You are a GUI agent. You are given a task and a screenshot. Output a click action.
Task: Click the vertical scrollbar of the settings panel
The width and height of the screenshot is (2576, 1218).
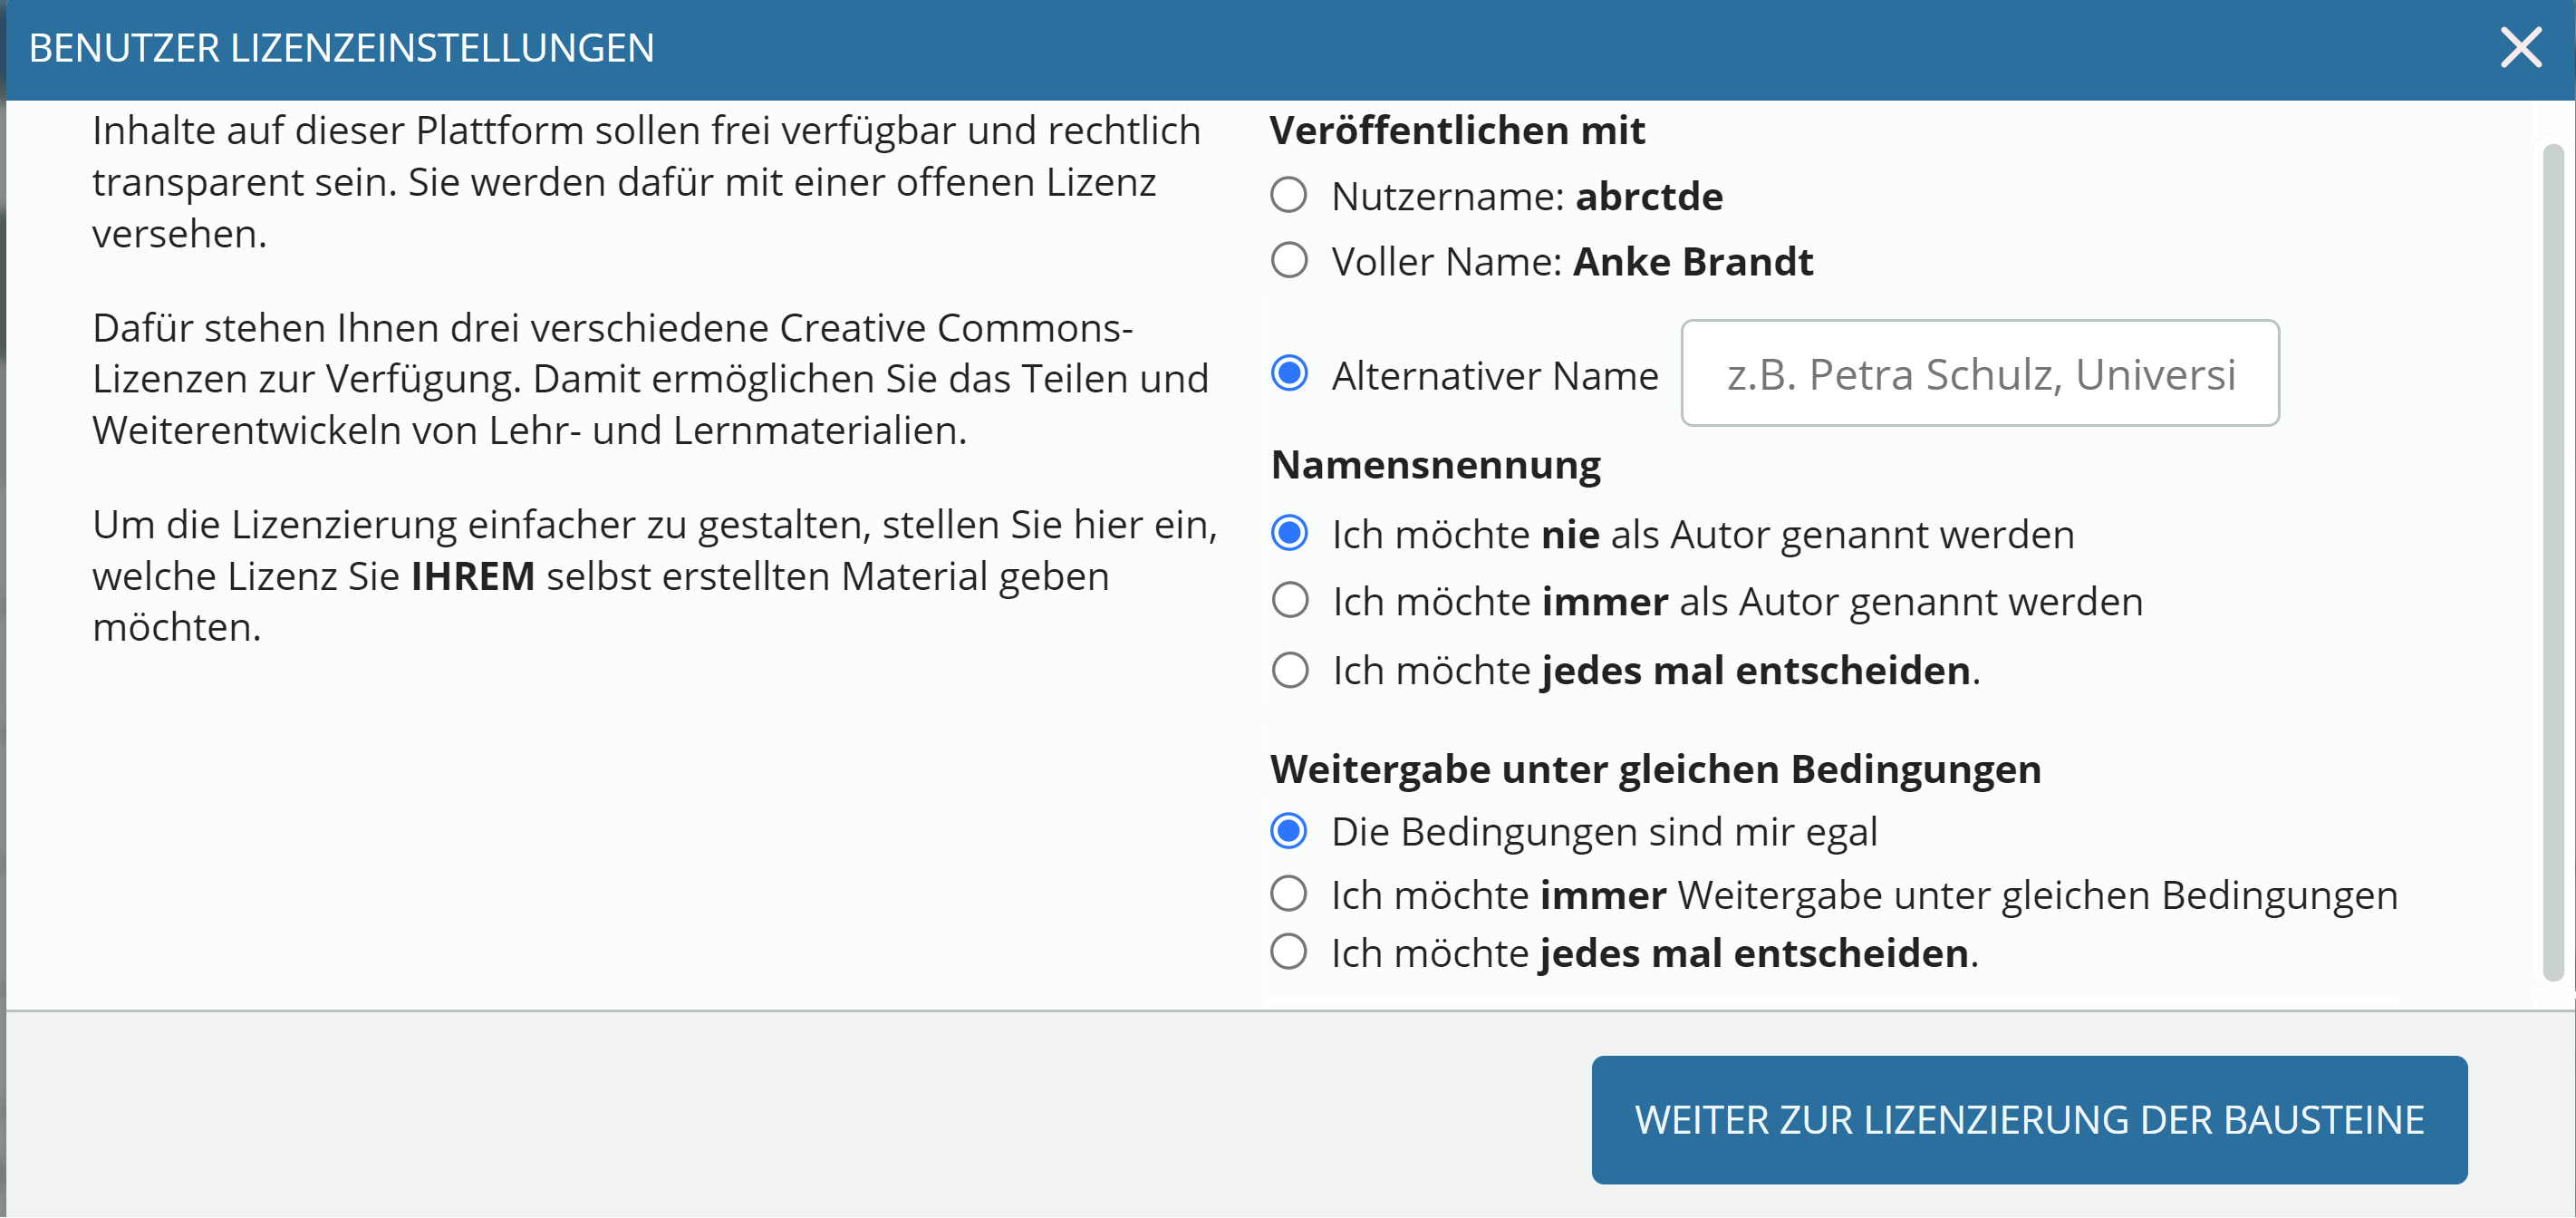2552,560
